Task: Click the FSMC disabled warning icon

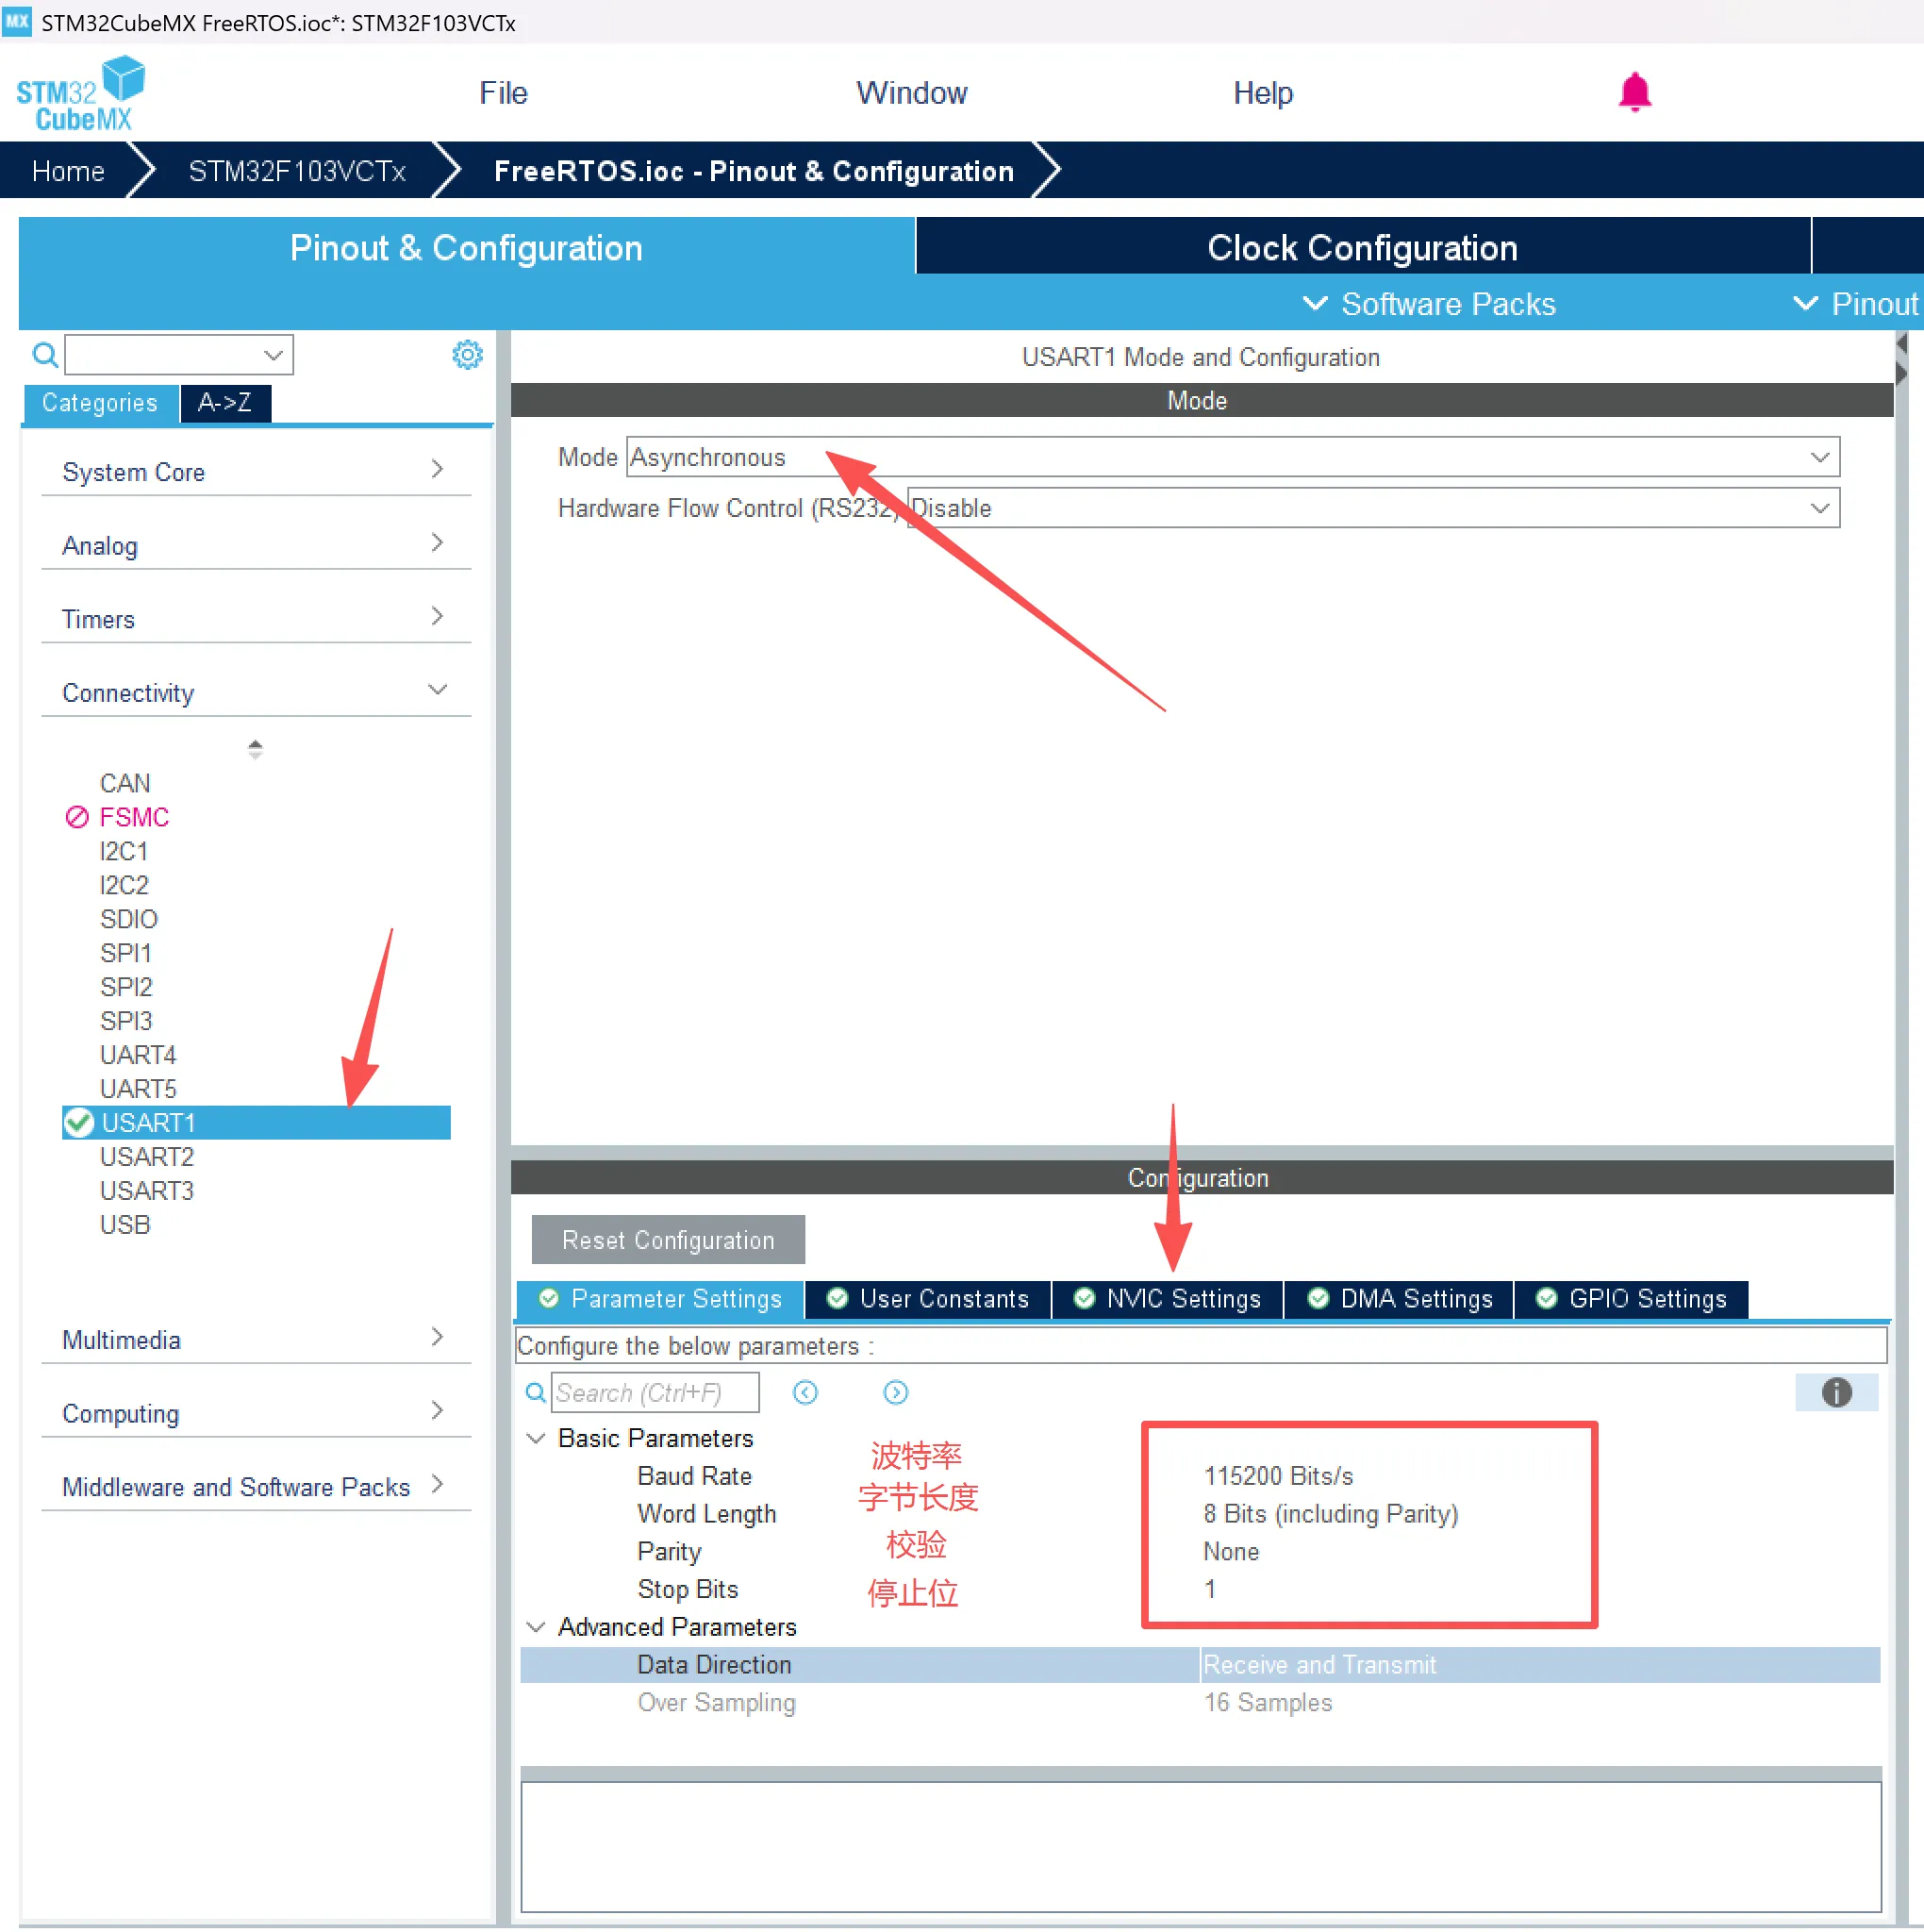Action: [x=77, y=817]
